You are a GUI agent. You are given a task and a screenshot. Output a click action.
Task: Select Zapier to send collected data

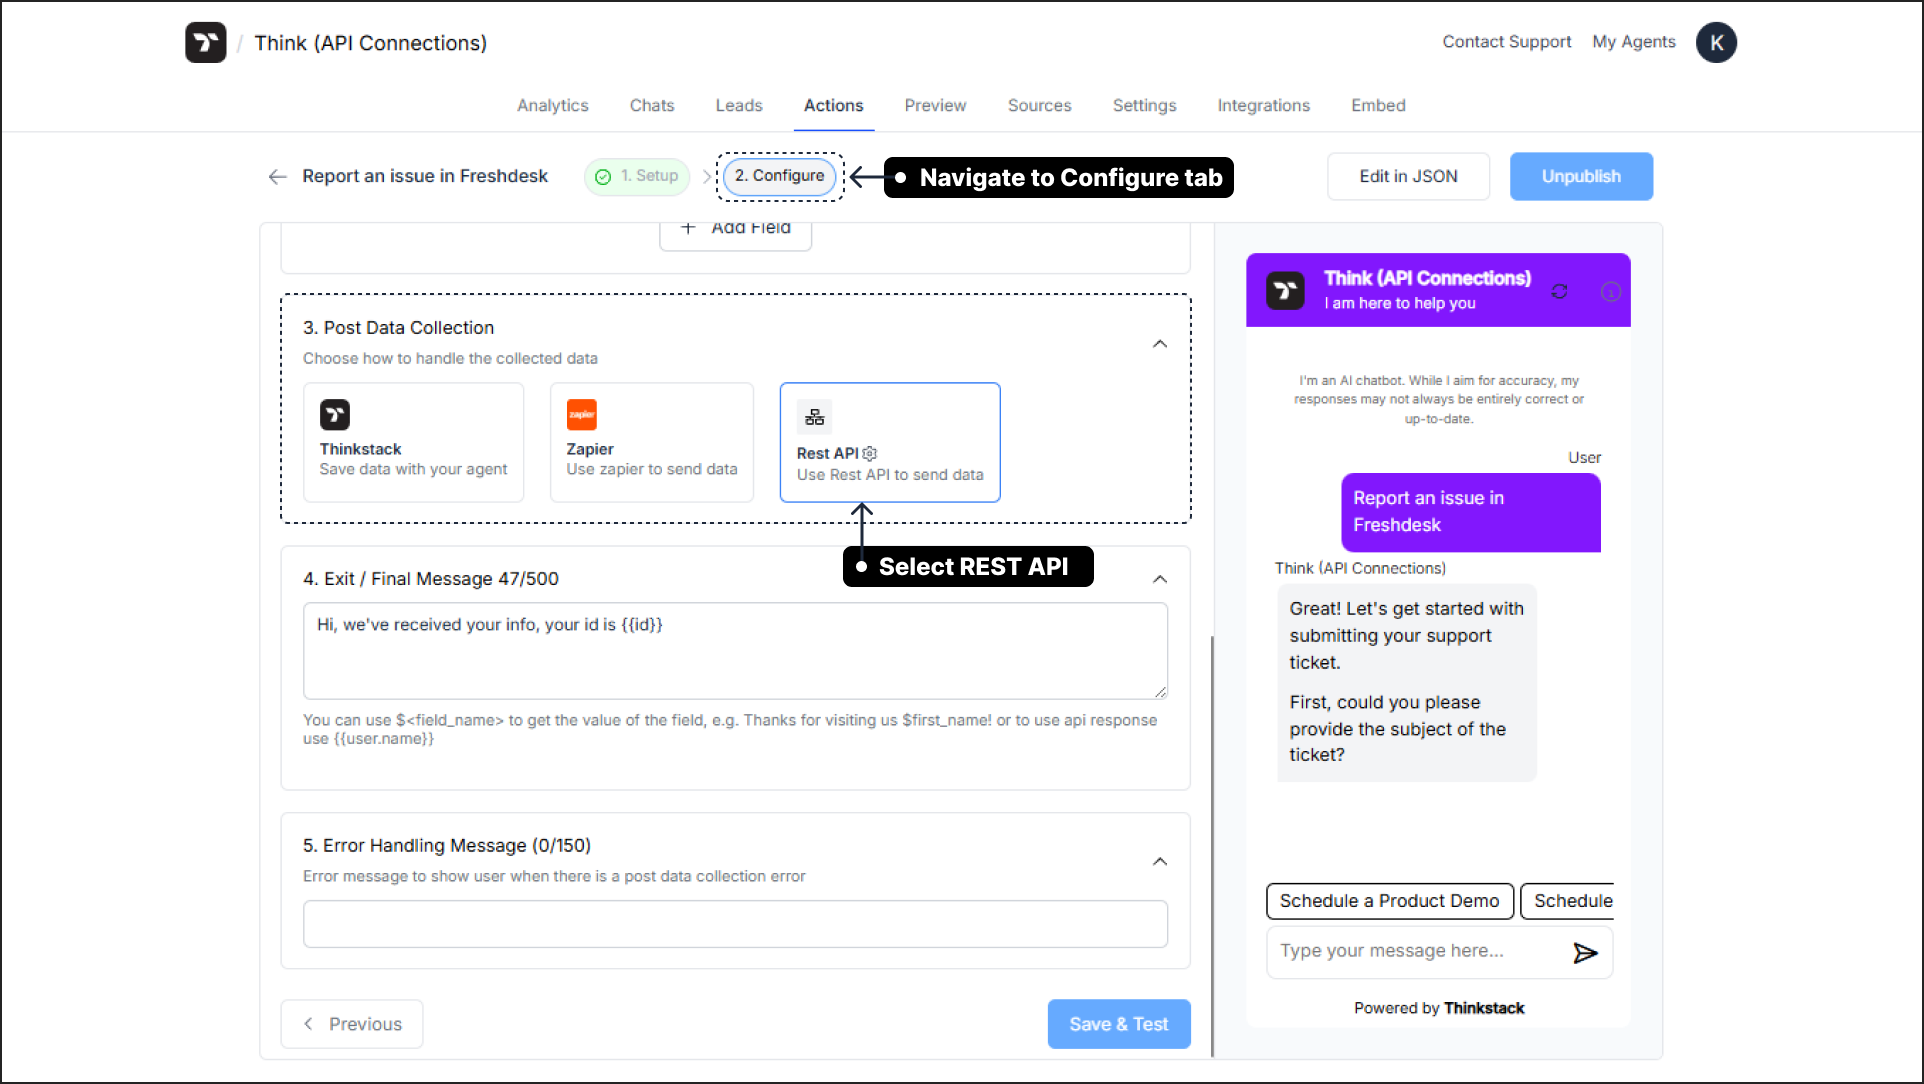(651, 442)
